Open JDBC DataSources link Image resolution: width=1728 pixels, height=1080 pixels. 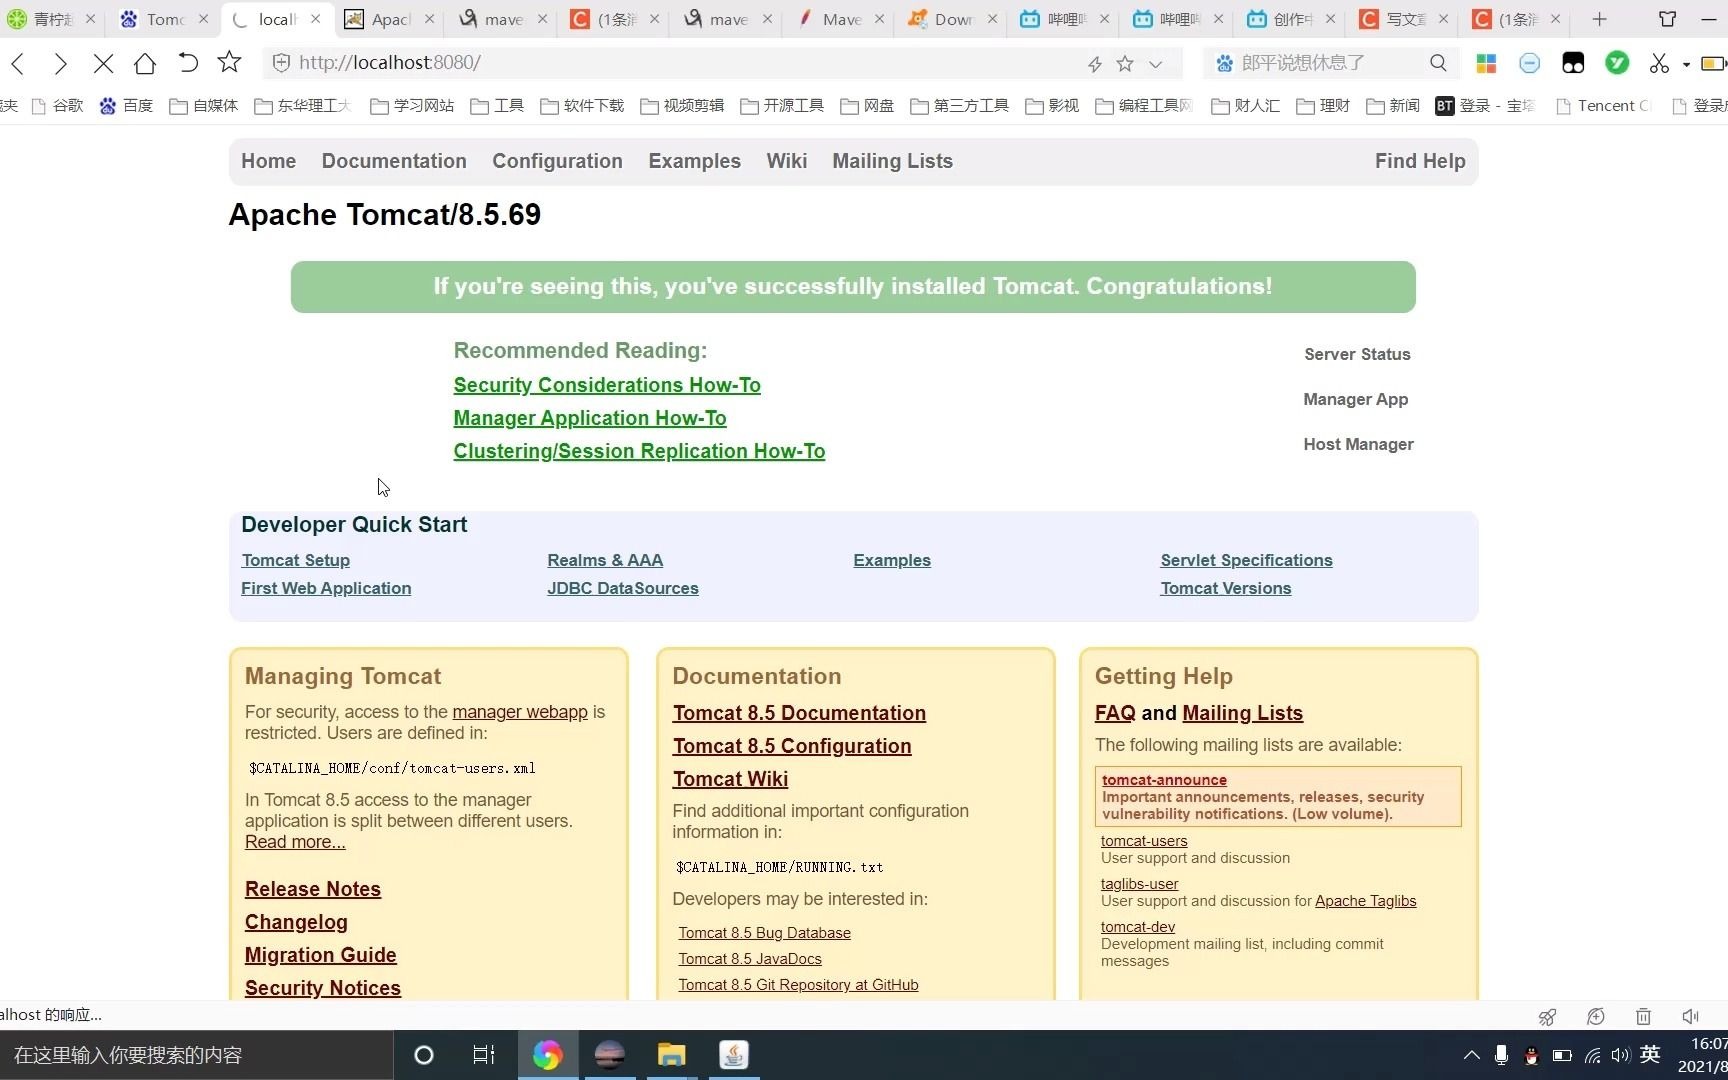[623, 588]
